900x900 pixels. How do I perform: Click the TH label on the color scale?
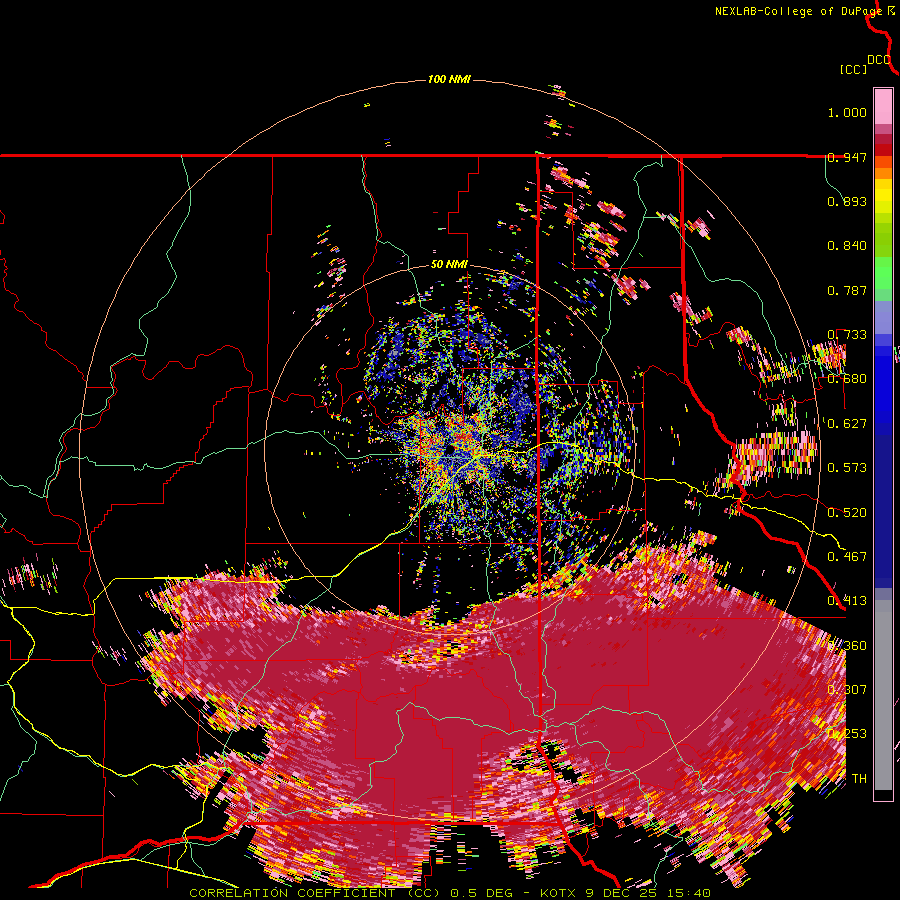[x=859, y=779]
